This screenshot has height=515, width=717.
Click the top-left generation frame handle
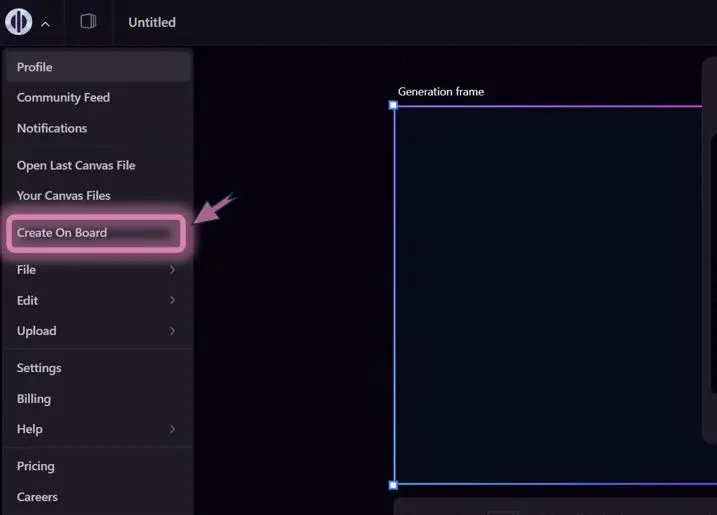[x=393, y=105]
